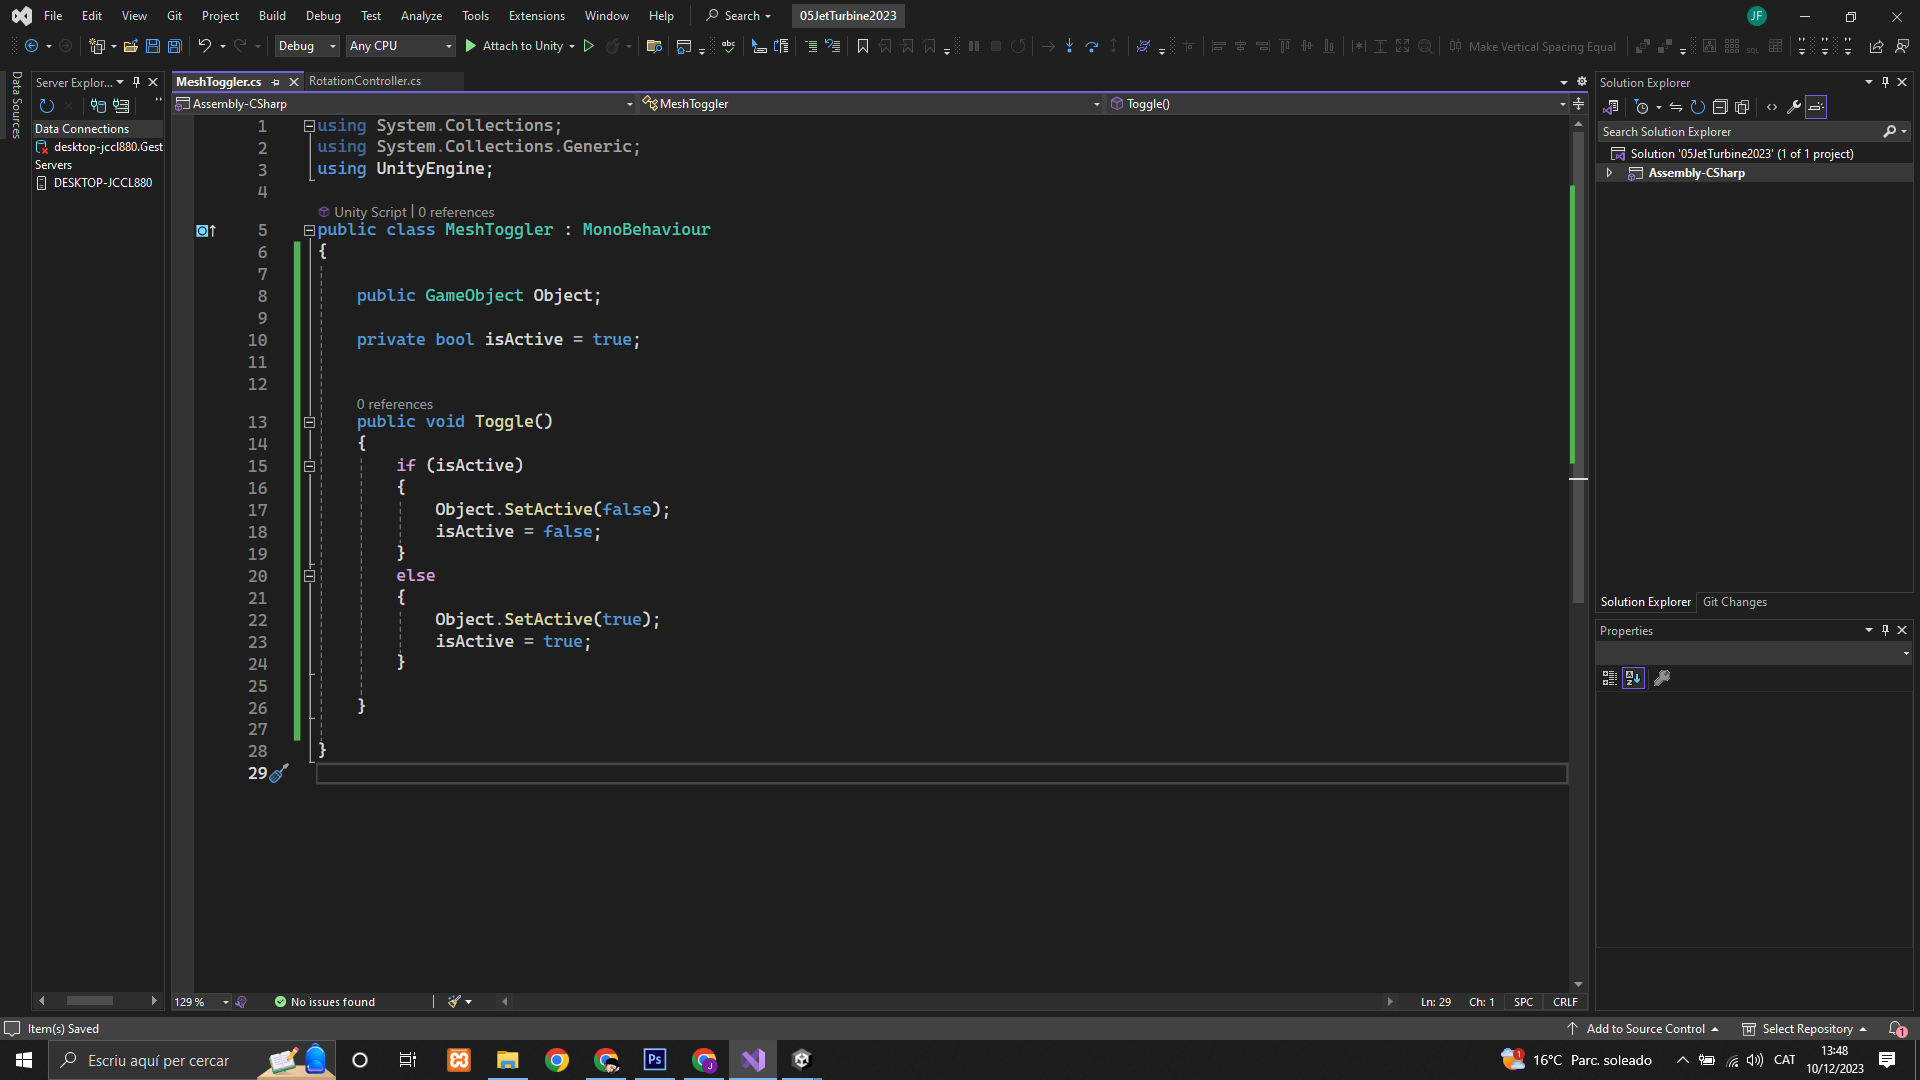
Task: Open the Any CPU platform dropdown
Action: click(x=400, y=46)
